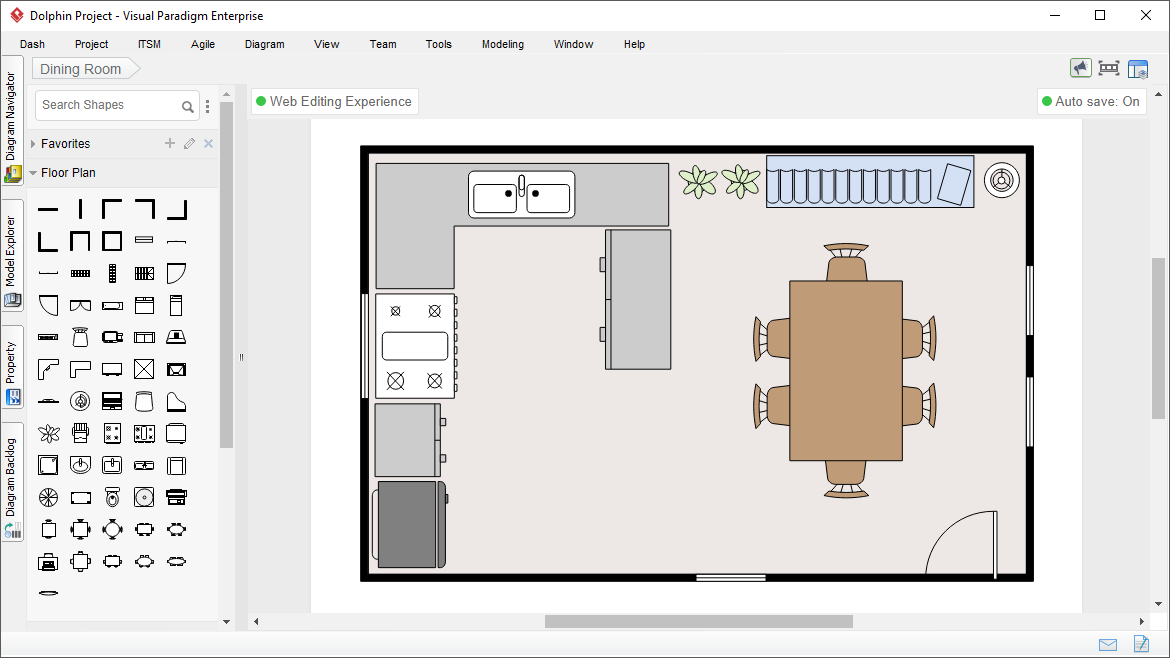The width and height of the screenshot is (1170, 658).
Task: Click the palette scroll down arrow
Action: [226, 621]
